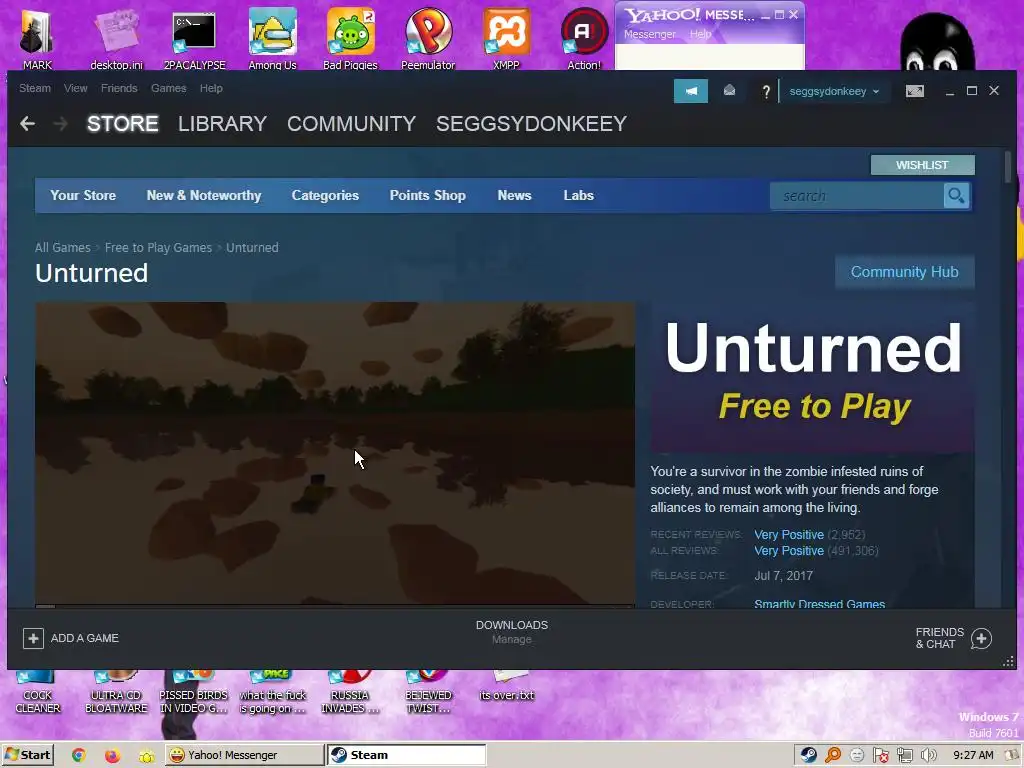Image resolution: width=1024 pixels, height=768 pixels.
Task: Click the Unturned Free to Play banner
Action: coord(812,377)
